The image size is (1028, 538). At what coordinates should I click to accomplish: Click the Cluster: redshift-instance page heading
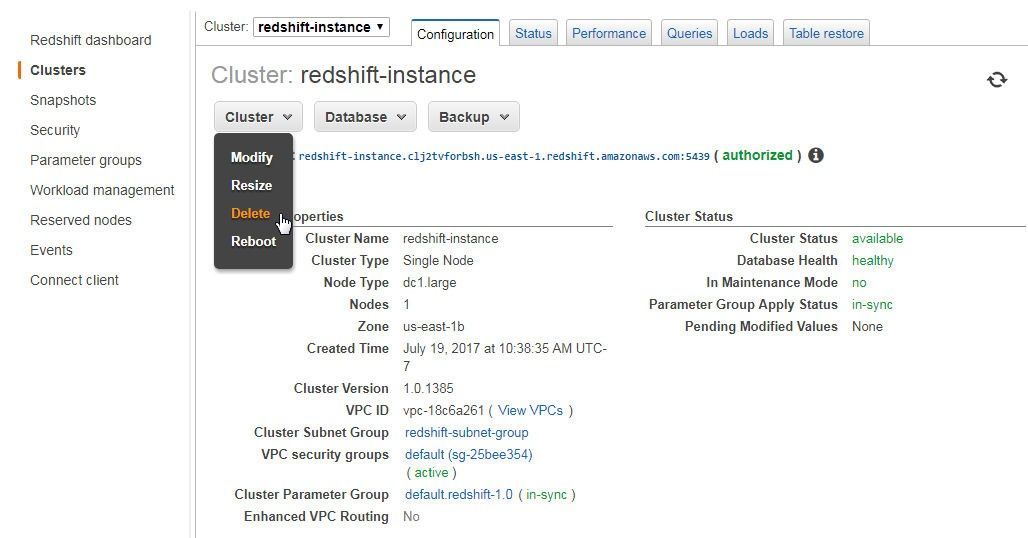pos(344,75)
